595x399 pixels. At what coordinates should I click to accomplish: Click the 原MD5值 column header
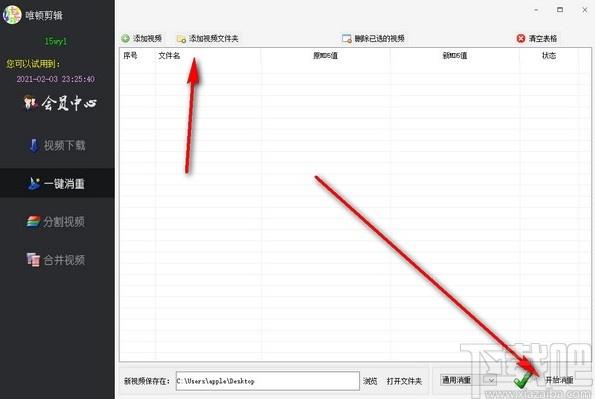click(325, 56)
